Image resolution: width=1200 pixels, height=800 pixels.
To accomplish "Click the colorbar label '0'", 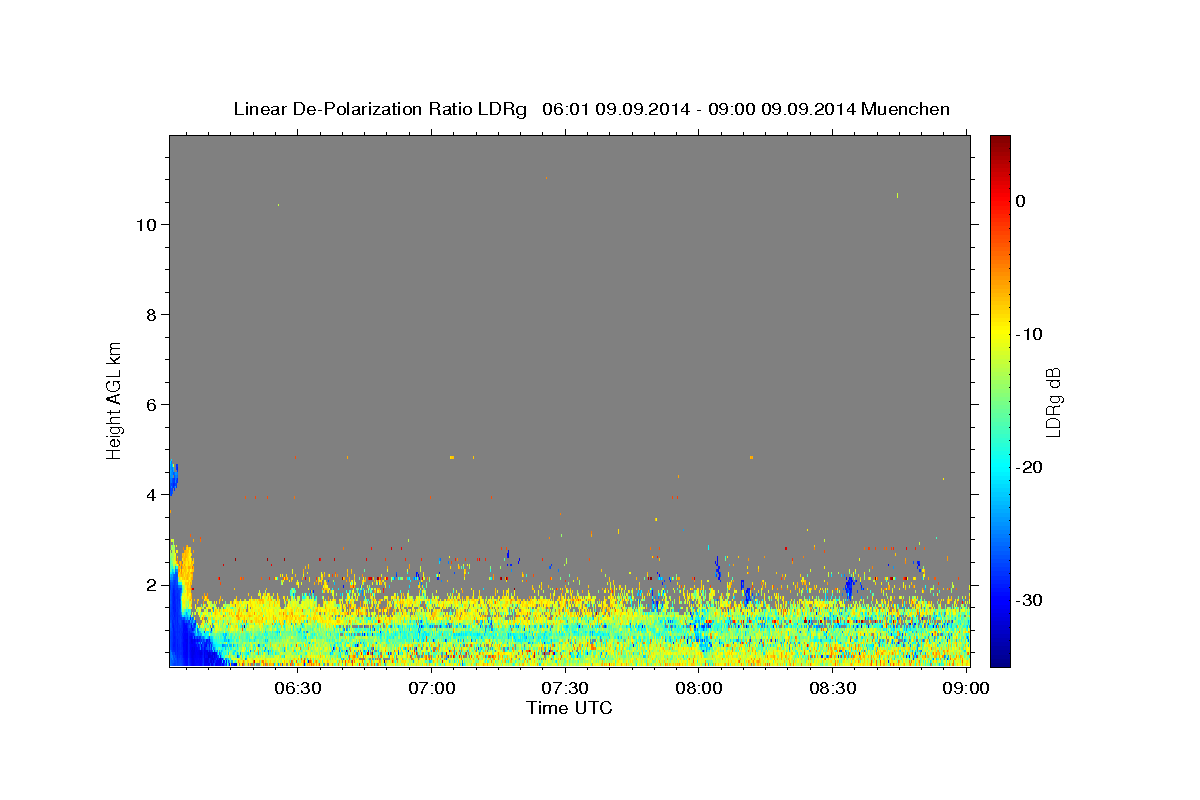I will pos(1021,201).
